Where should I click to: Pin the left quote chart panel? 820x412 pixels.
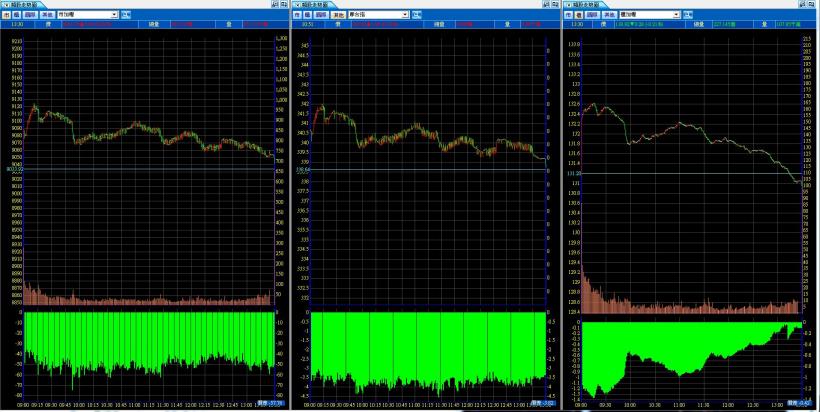point(274,5)
